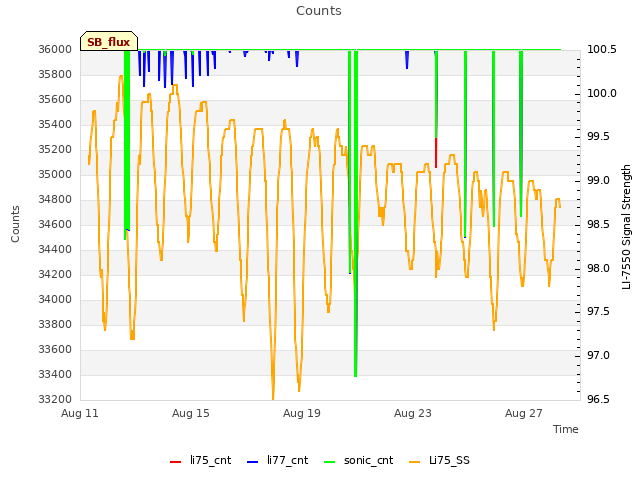Click the 34600 left axis tick label
The width and height of the screenshot is (640, 480).
55,224
